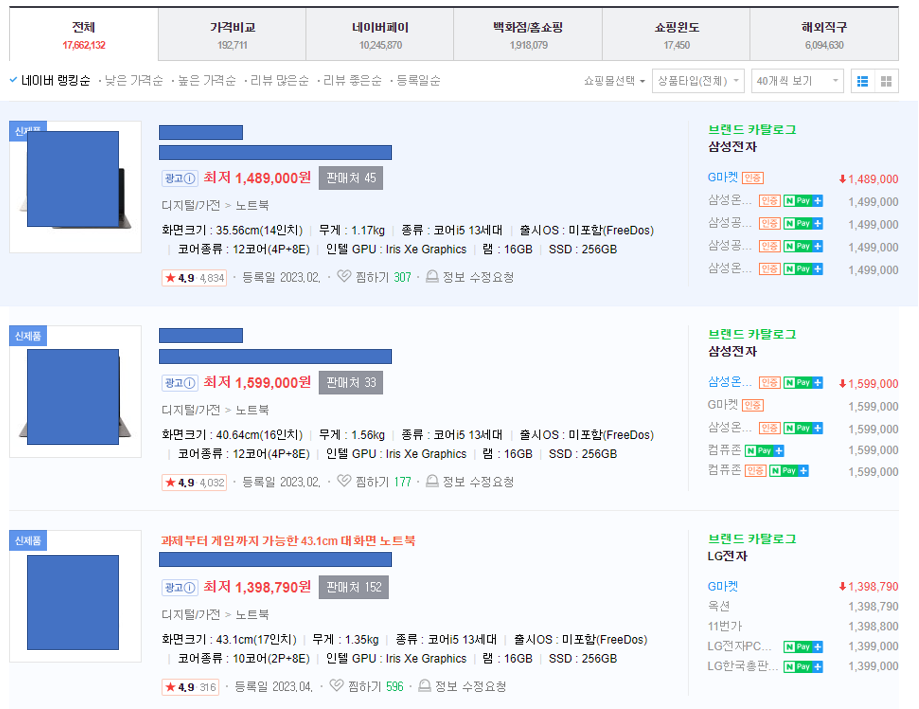919x709 pixels.
Task: Switch to list view icon
Action: 862,81
